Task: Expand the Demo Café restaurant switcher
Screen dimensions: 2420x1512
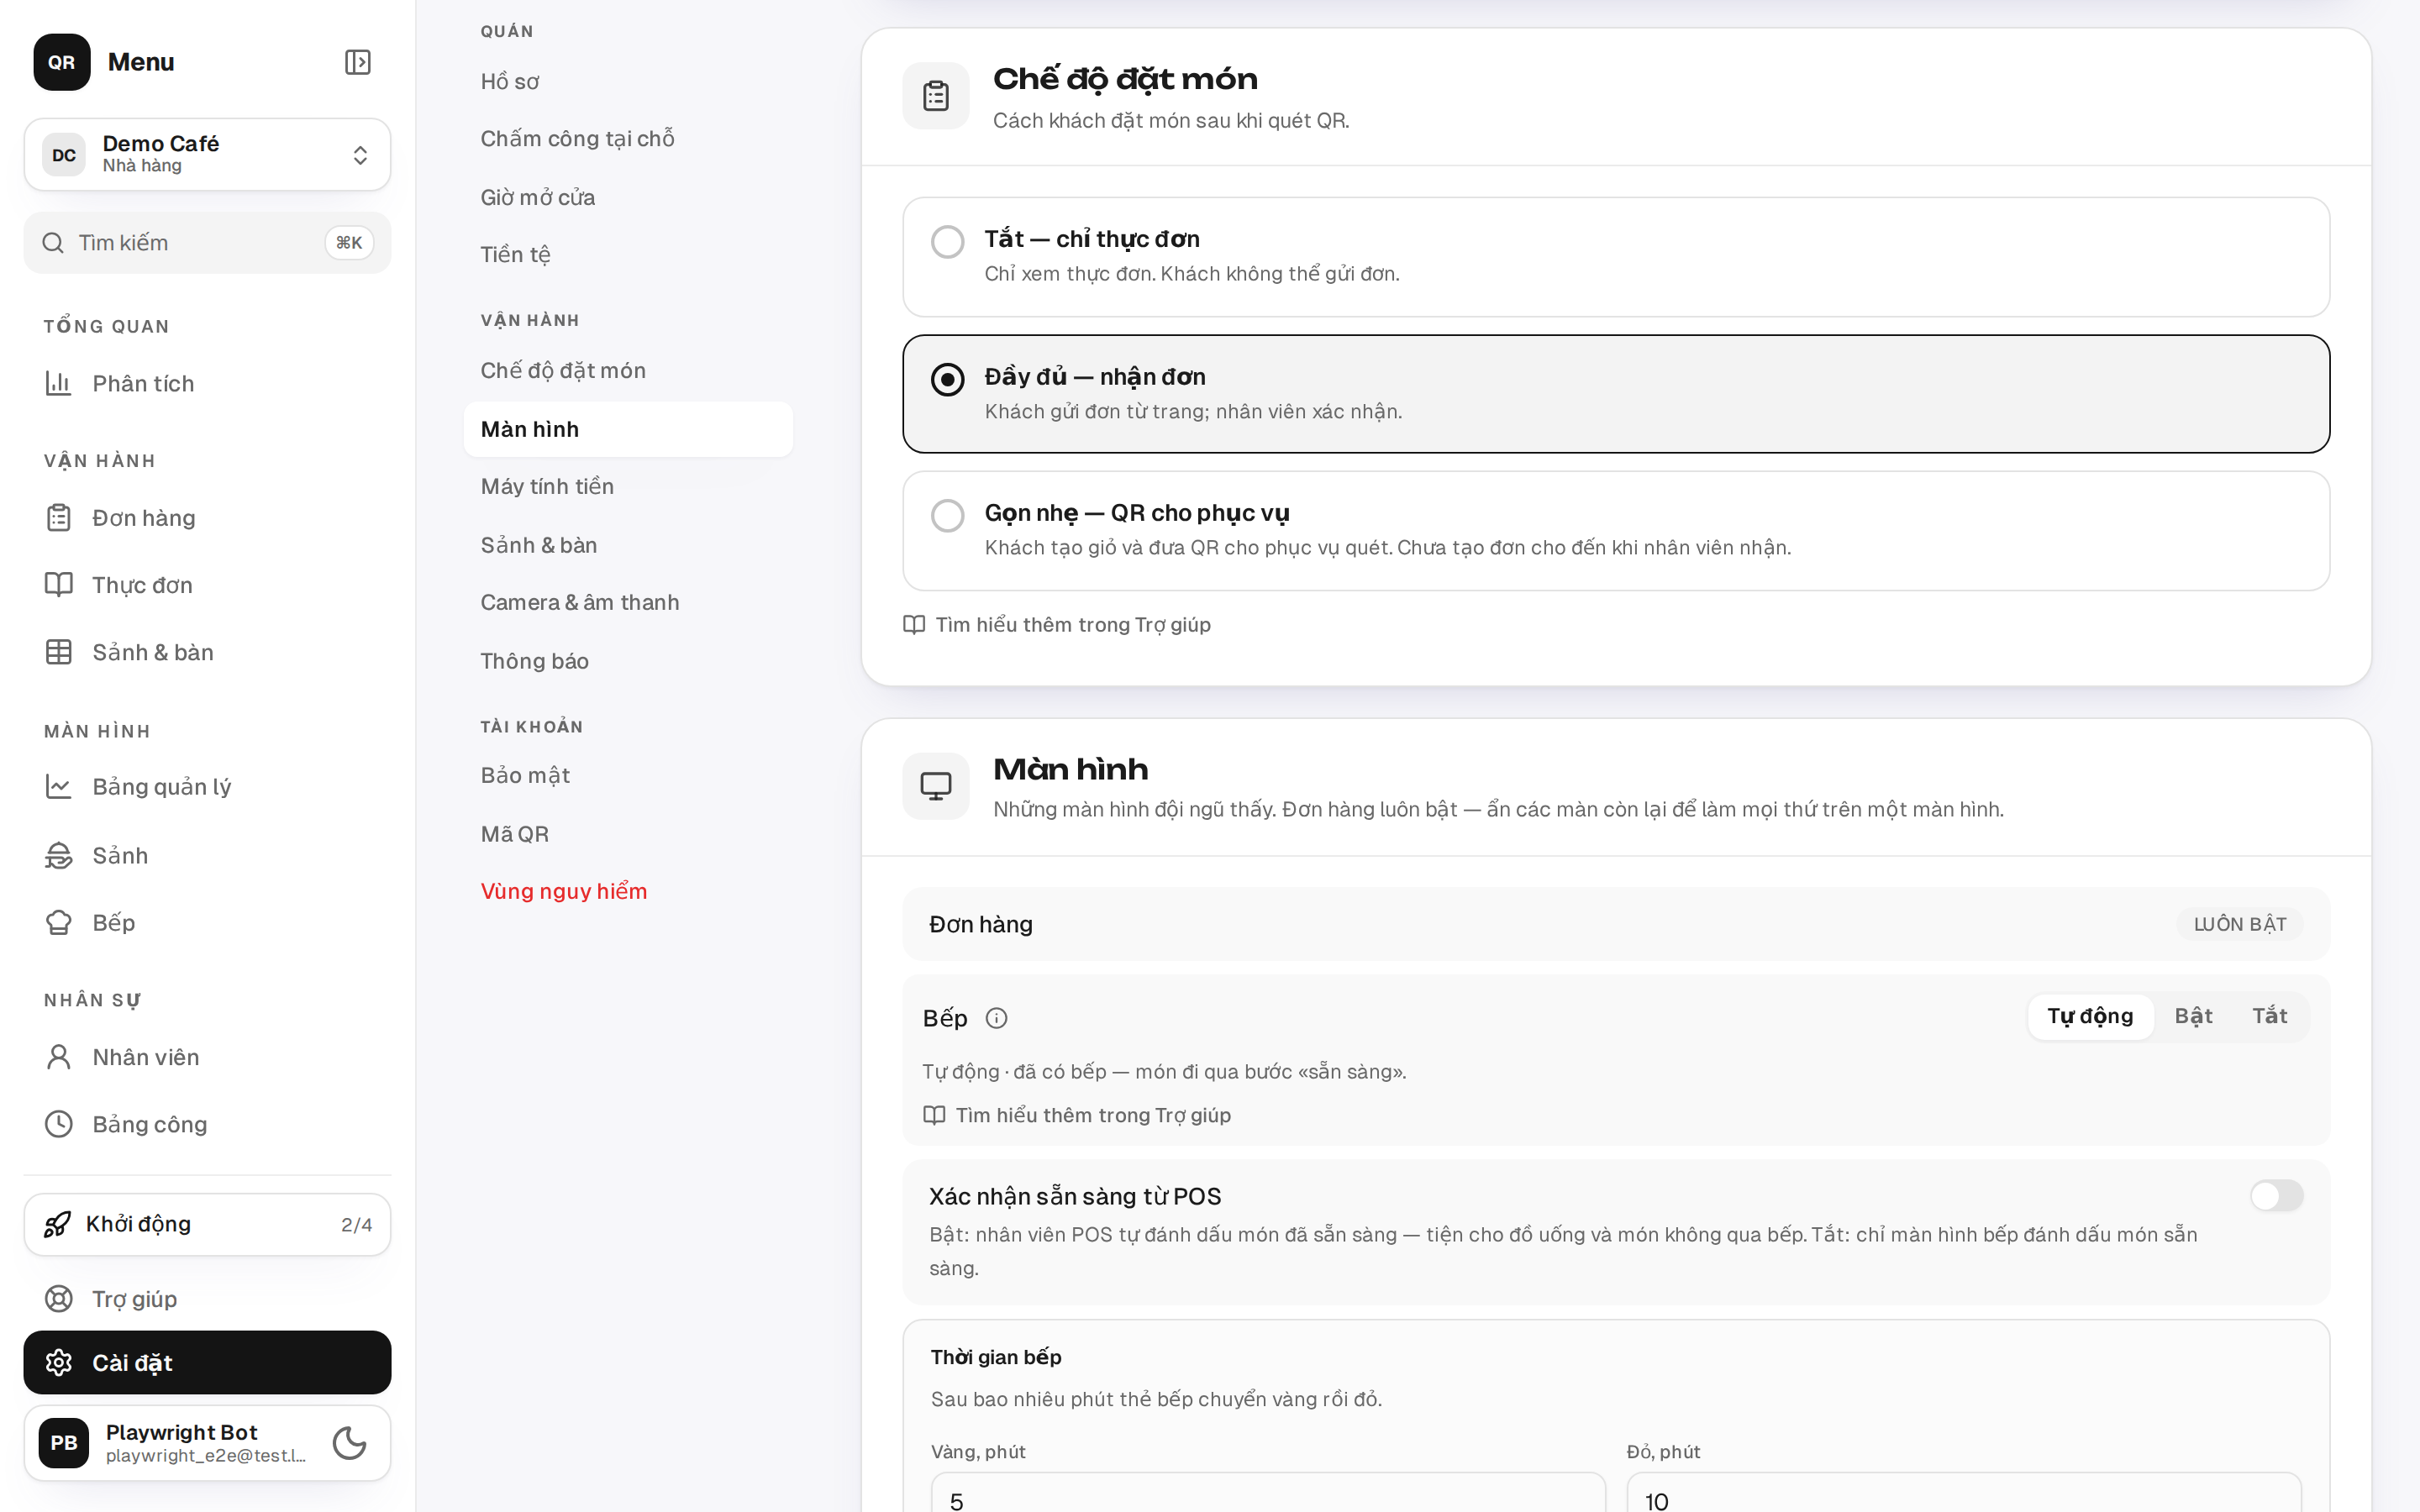Action: [207, 154]
